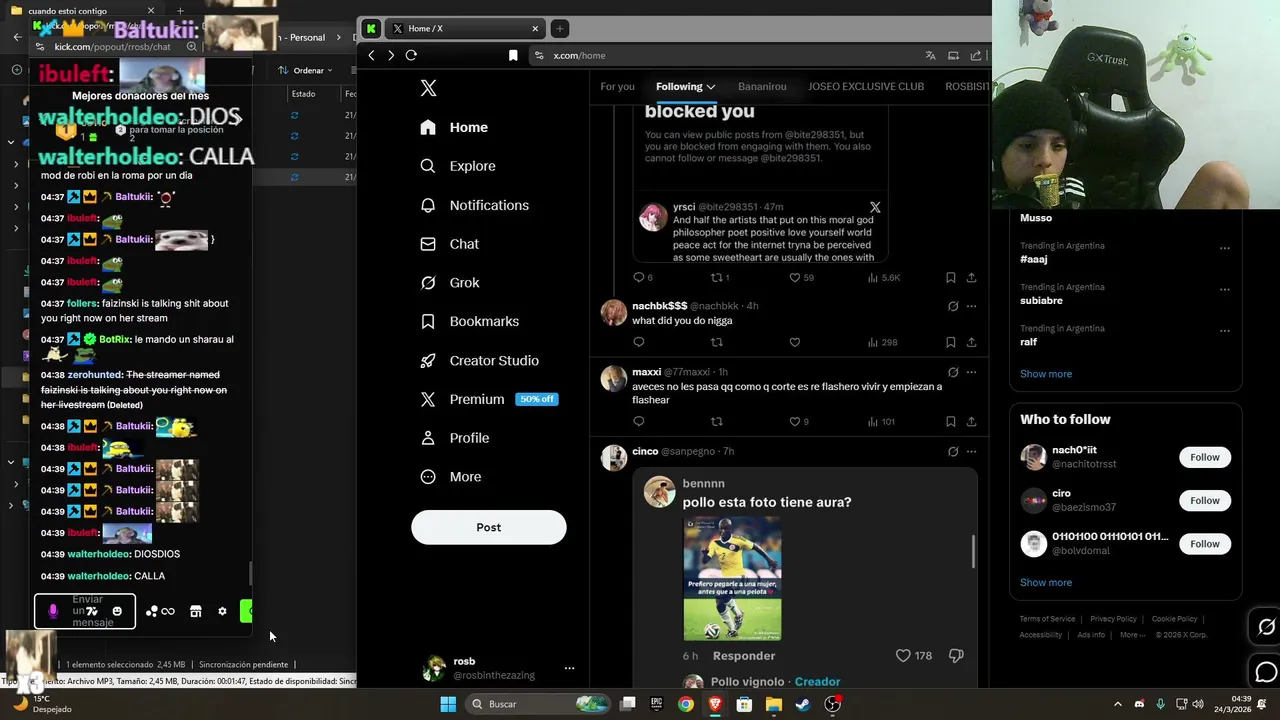Open the translate page icon in the address bar
Screen dimensions: 1280x720
pos(931,55)
